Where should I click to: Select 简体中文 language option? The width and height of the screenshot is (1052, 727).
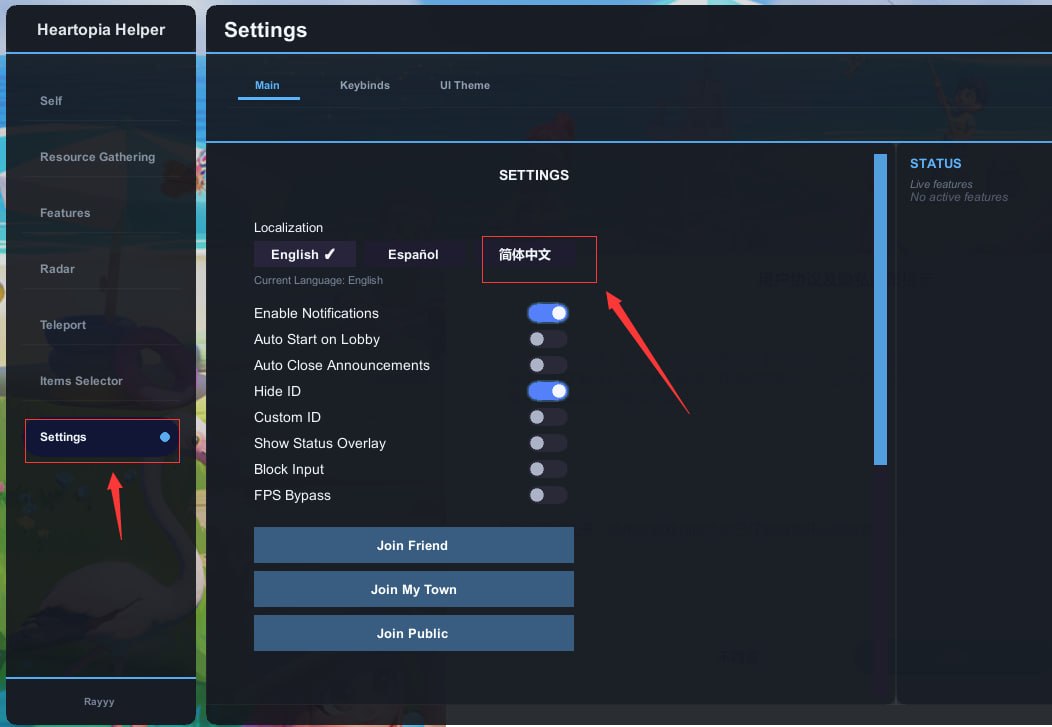click(525, 255)
